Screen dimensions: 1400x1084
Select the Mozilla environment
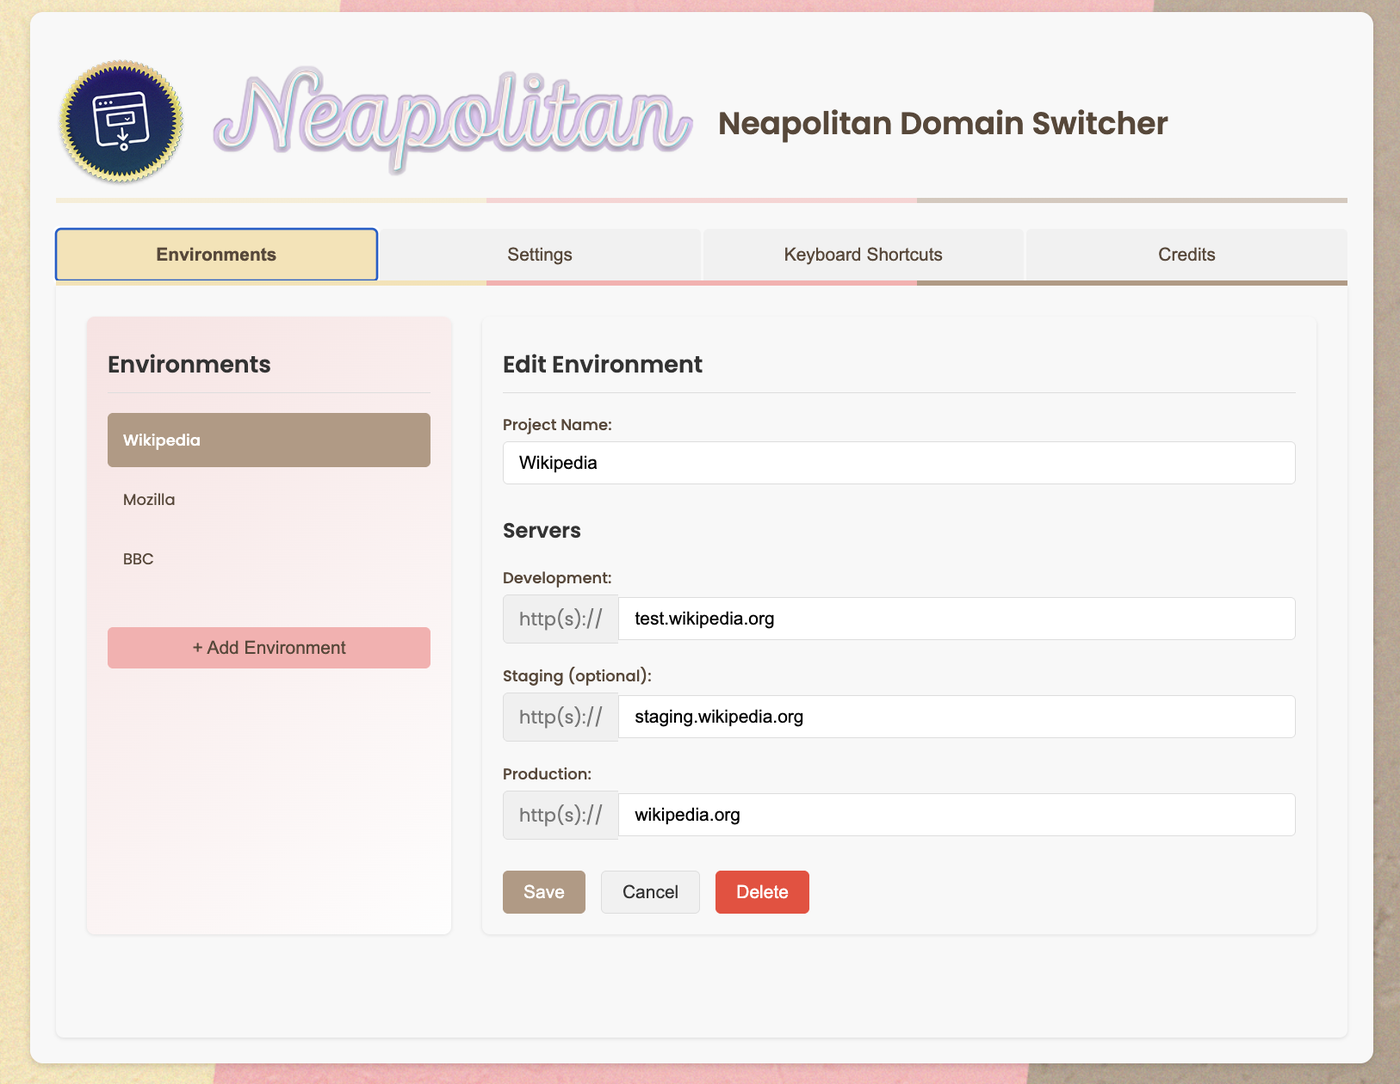click(x=269, y=499)
